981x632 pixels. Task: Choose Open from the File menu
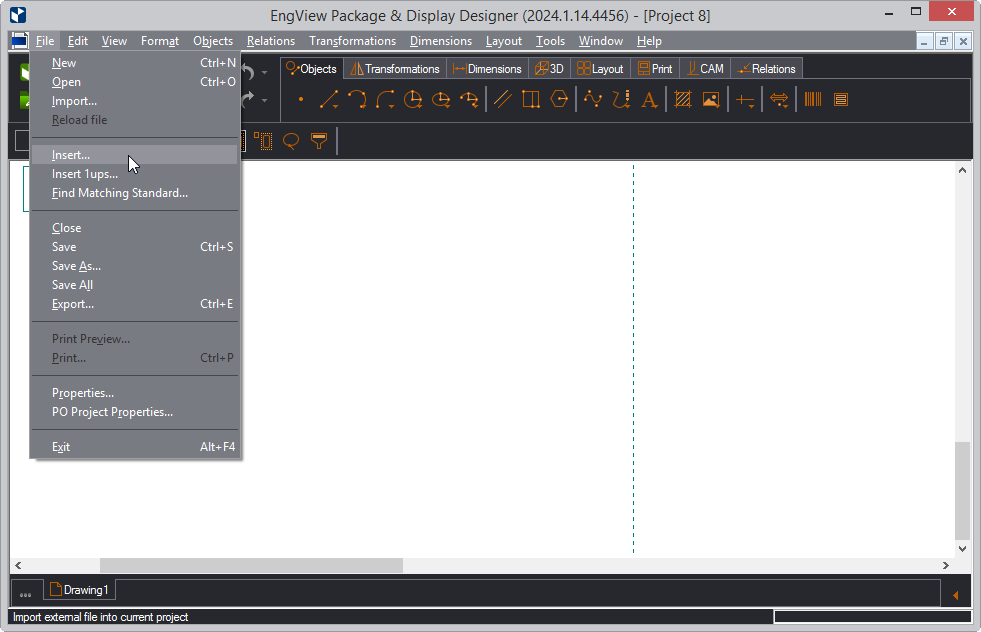pyautogui.click(x=135, y=82)
